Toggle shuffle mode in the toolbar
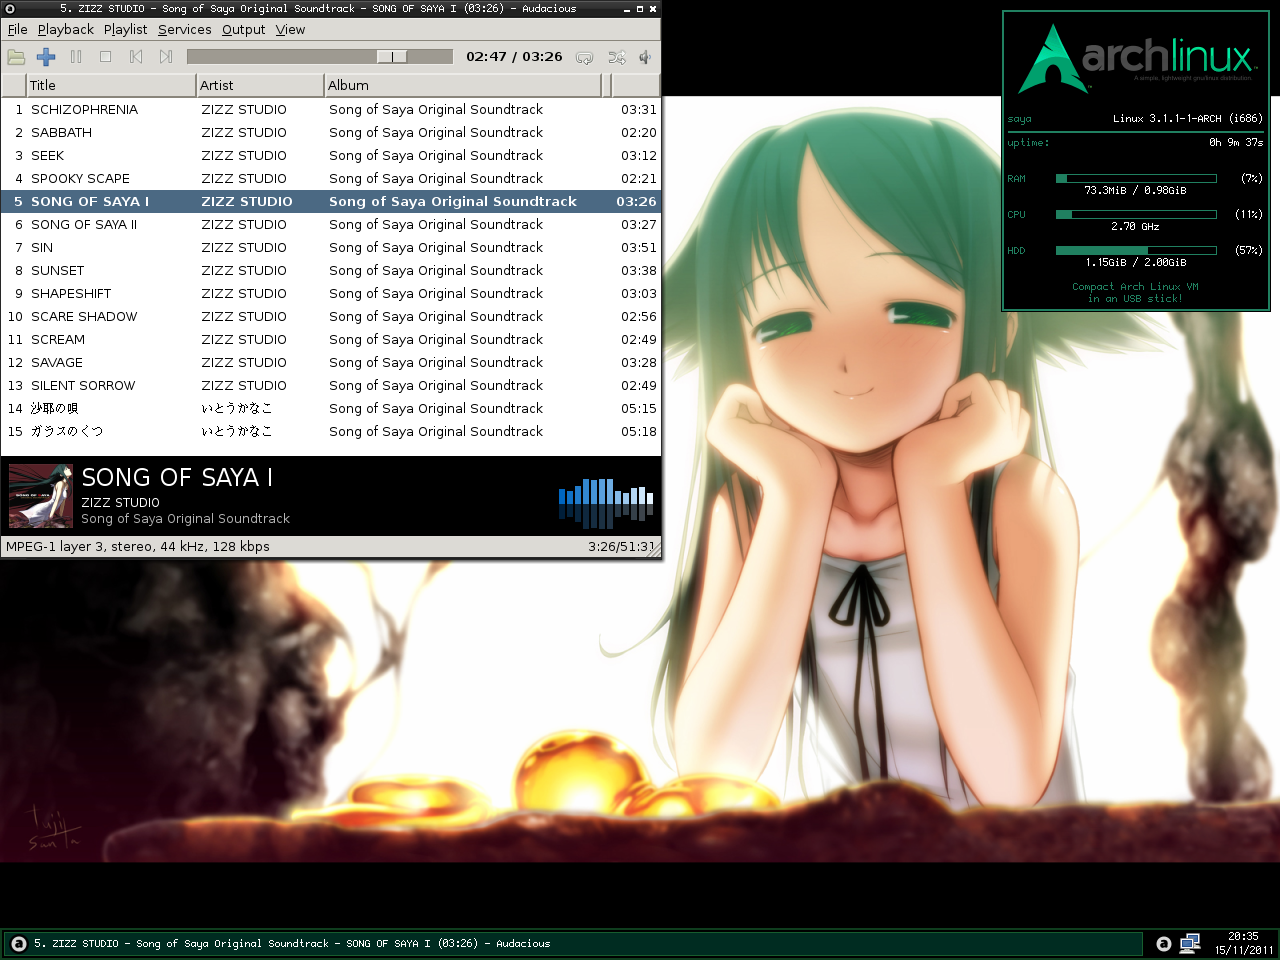 click(616, 57)
